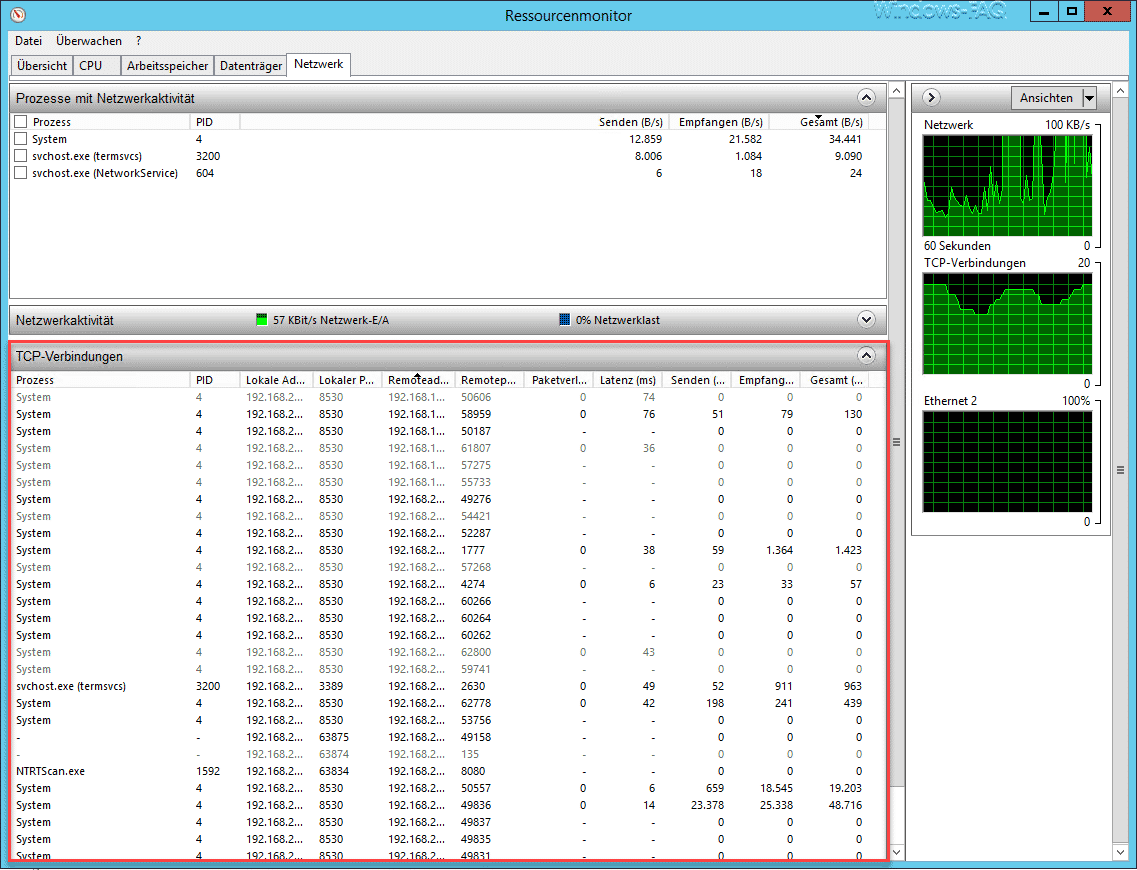This screenshot has height=870, width=1137.
Task: Sort TCP connections by Paketverlust header
Action: coord(559,380)
